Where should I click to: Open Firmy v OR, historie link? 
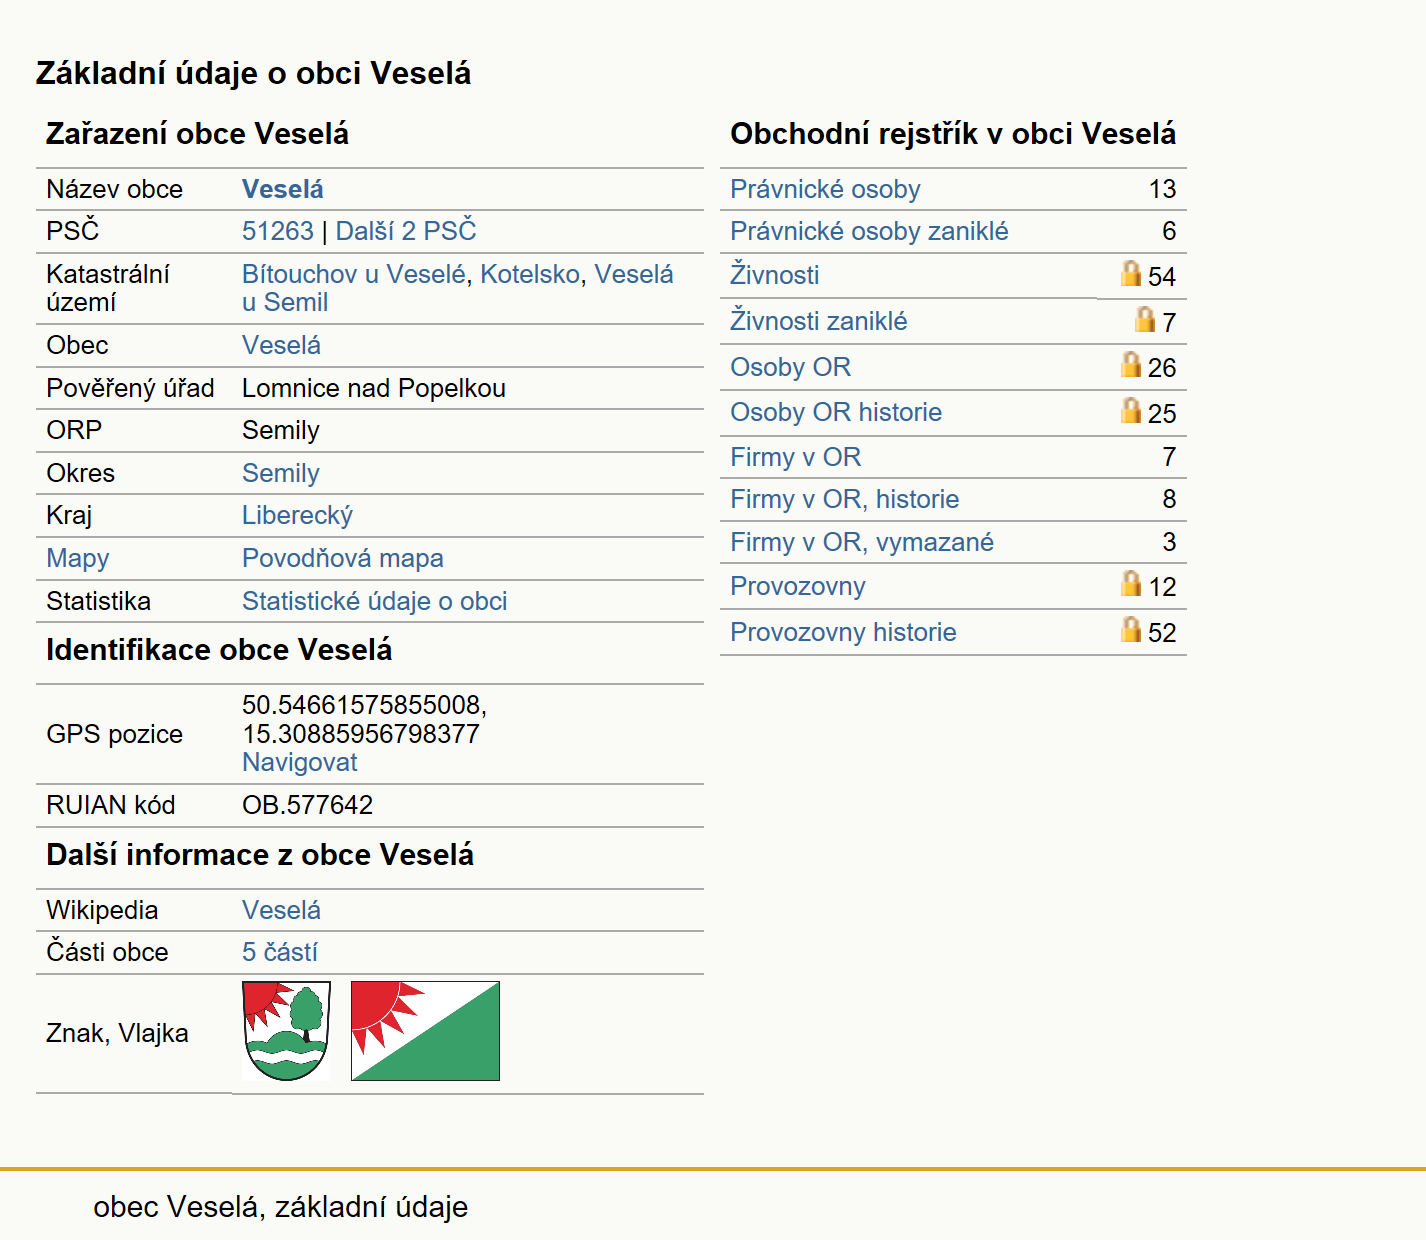coord(844,499)
